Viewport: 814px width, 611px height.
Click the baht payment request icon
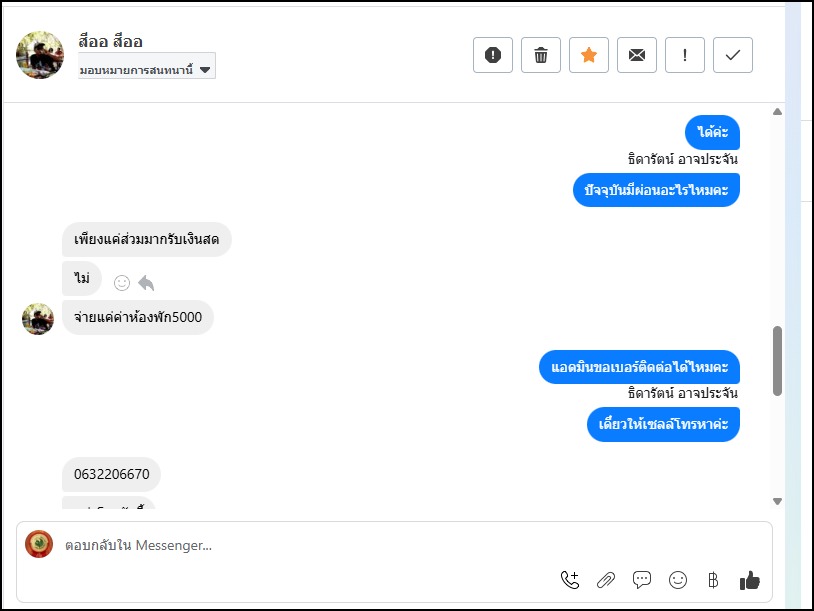click(x=713, y=579)
